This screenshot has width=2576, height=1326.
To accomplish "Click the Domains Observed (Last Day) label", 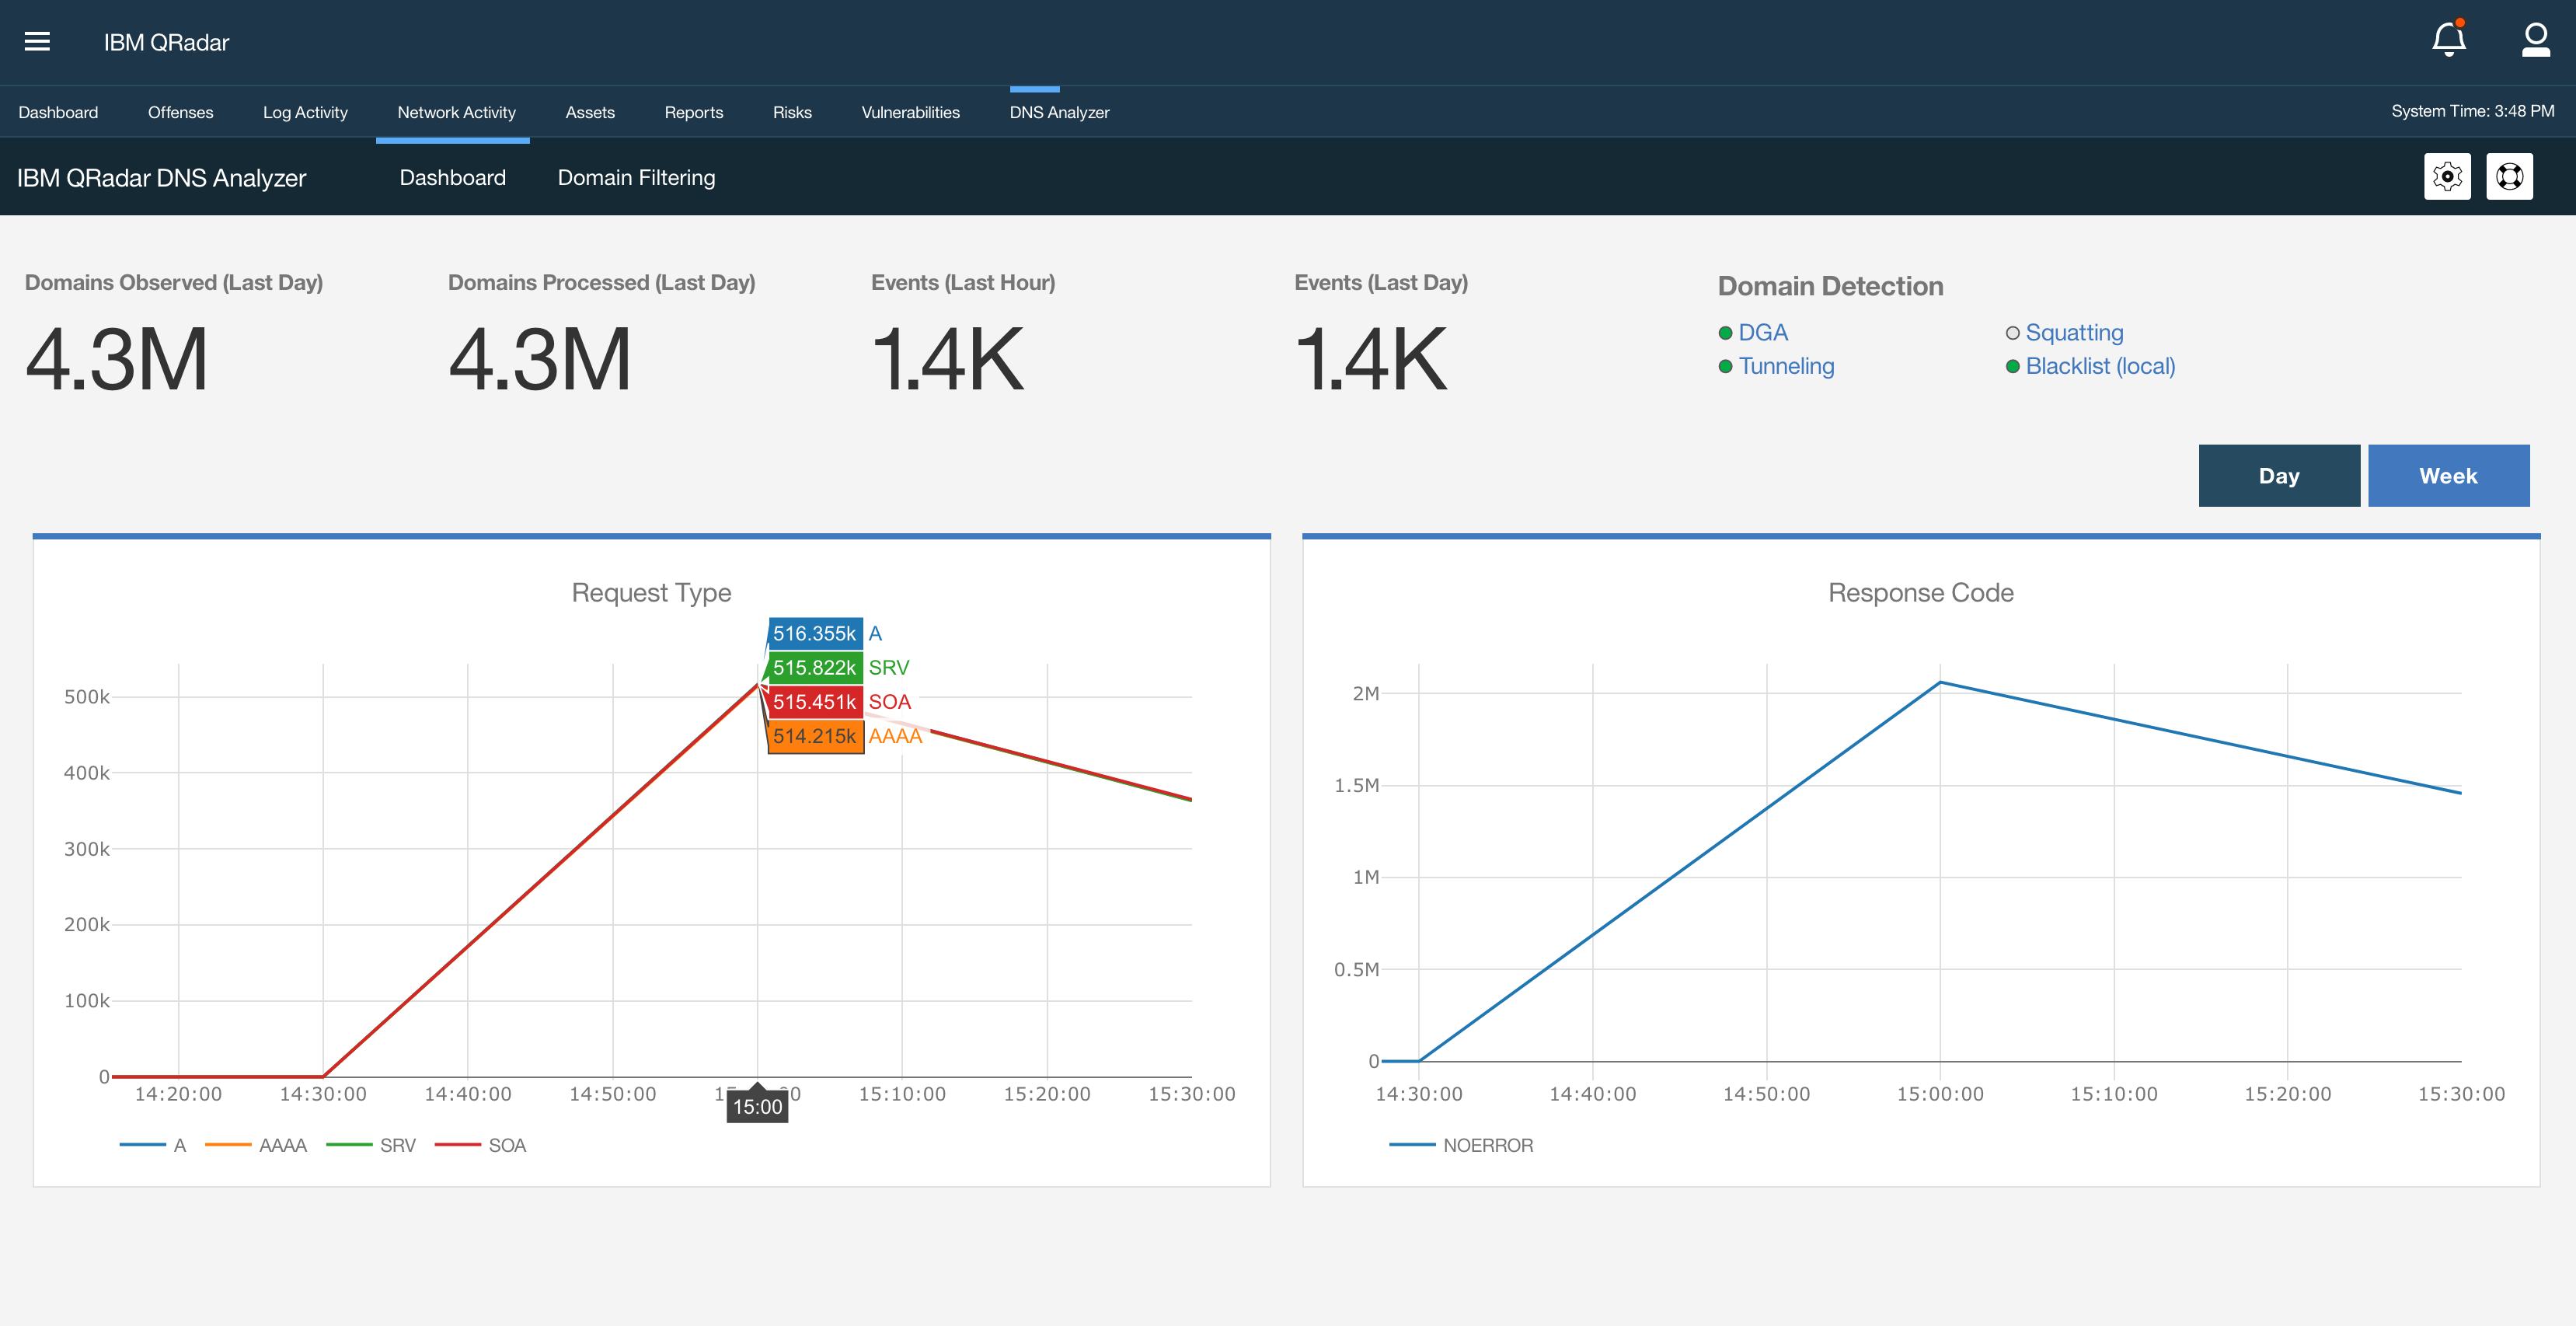I will 174,283.
